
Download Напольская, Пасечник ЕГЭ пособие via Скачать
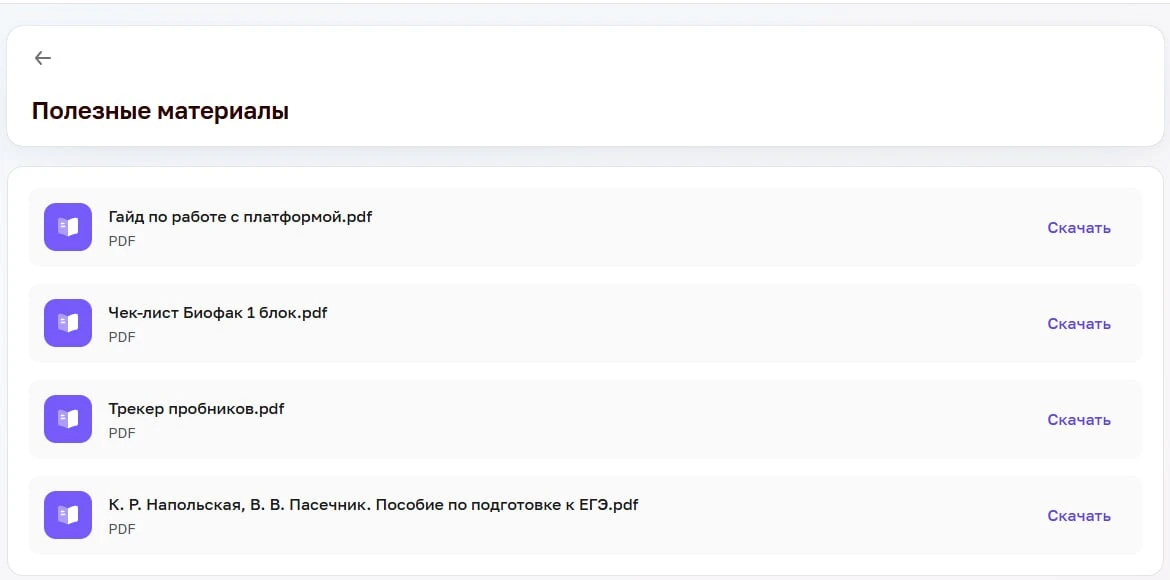1079,516
